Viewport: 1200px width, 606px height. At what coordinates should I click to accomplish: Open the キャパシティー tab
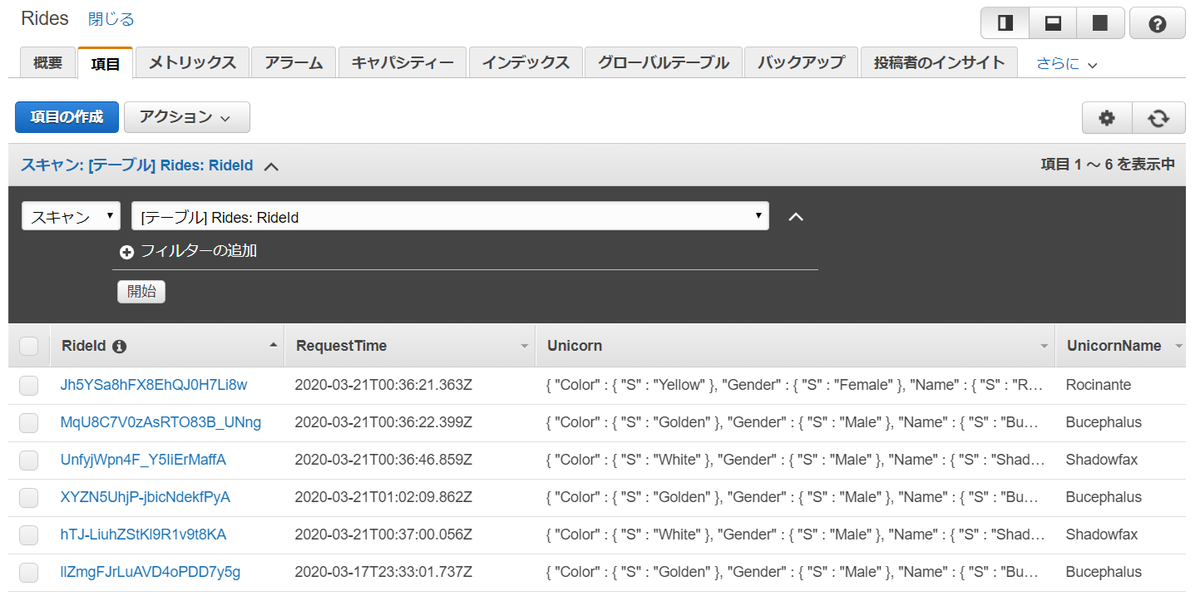point(402,62)
